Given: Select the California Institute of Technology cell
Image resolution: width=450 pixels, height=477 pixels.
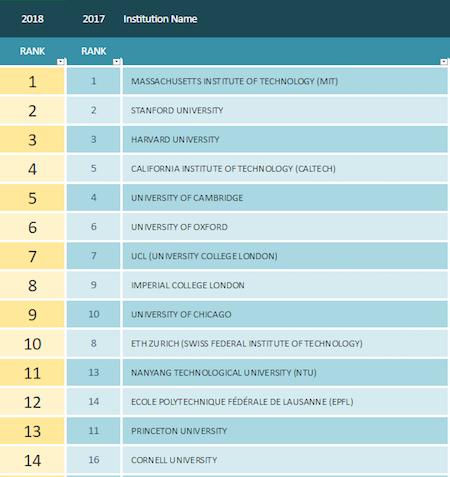Looking at the screenshot, I should coord(285,168).
